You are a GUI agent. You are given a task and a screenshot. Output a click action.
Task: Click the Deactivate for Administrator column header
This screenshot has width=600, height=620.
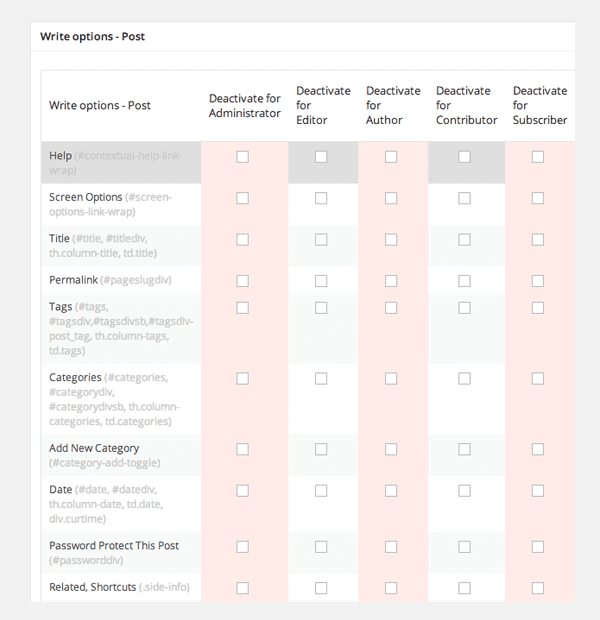pyautogui.click(x=244, y=106)
